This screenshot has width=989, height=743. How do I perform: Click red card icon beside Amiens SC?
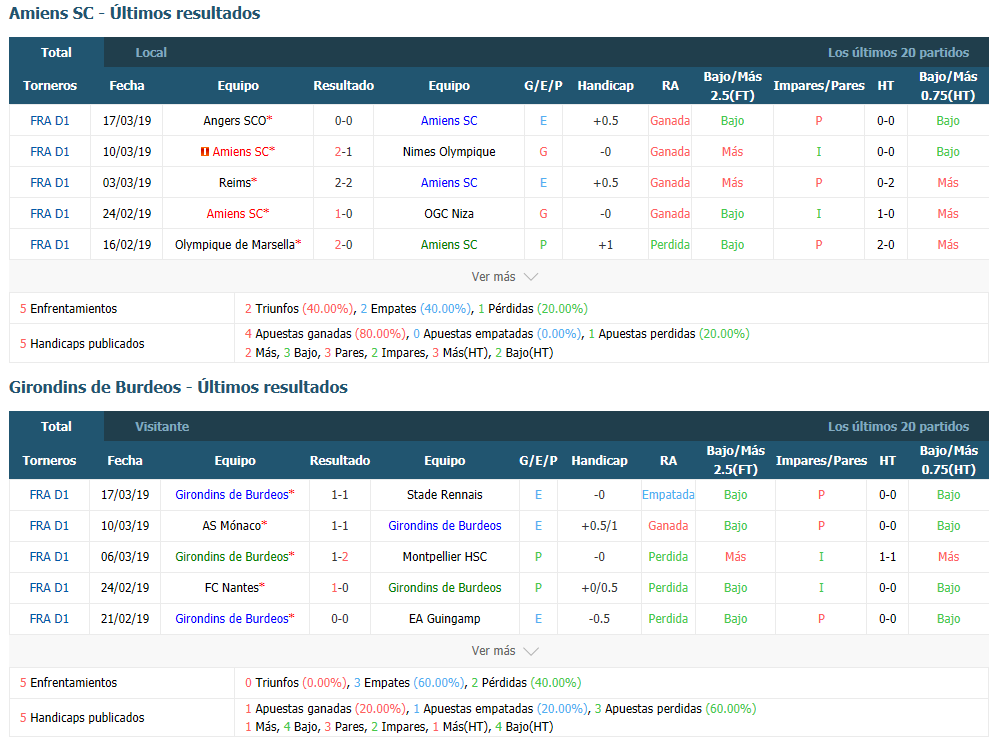point(204,152)
